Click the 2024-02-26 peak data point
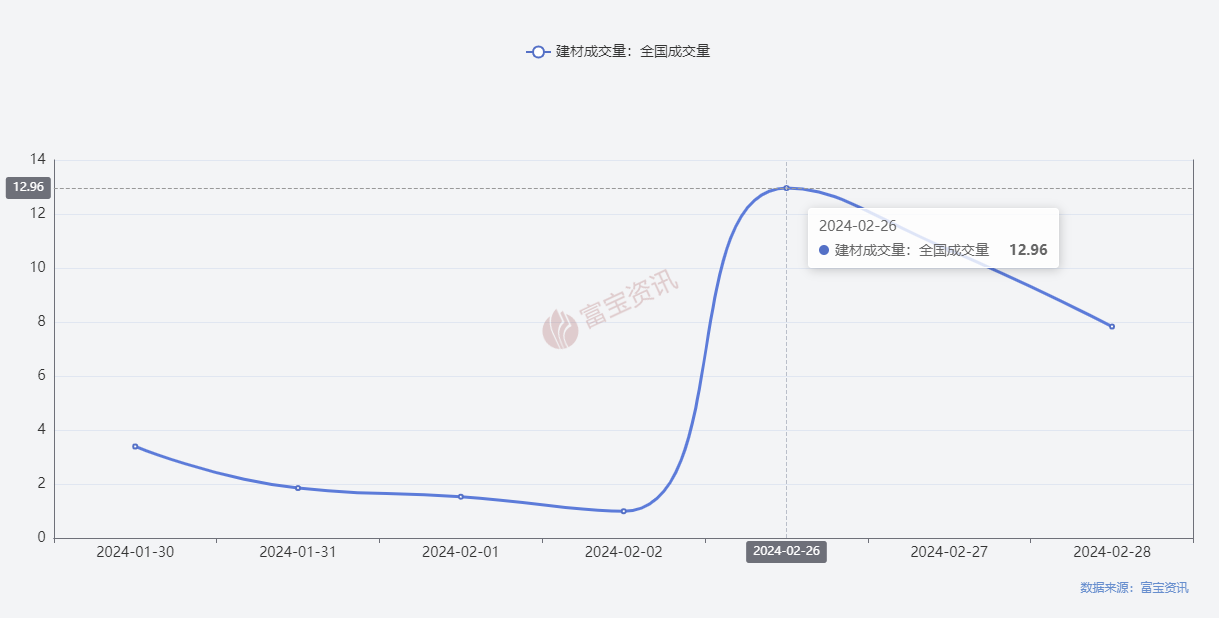The height and width of the screenshot is (618, 1219). point(786,188)
